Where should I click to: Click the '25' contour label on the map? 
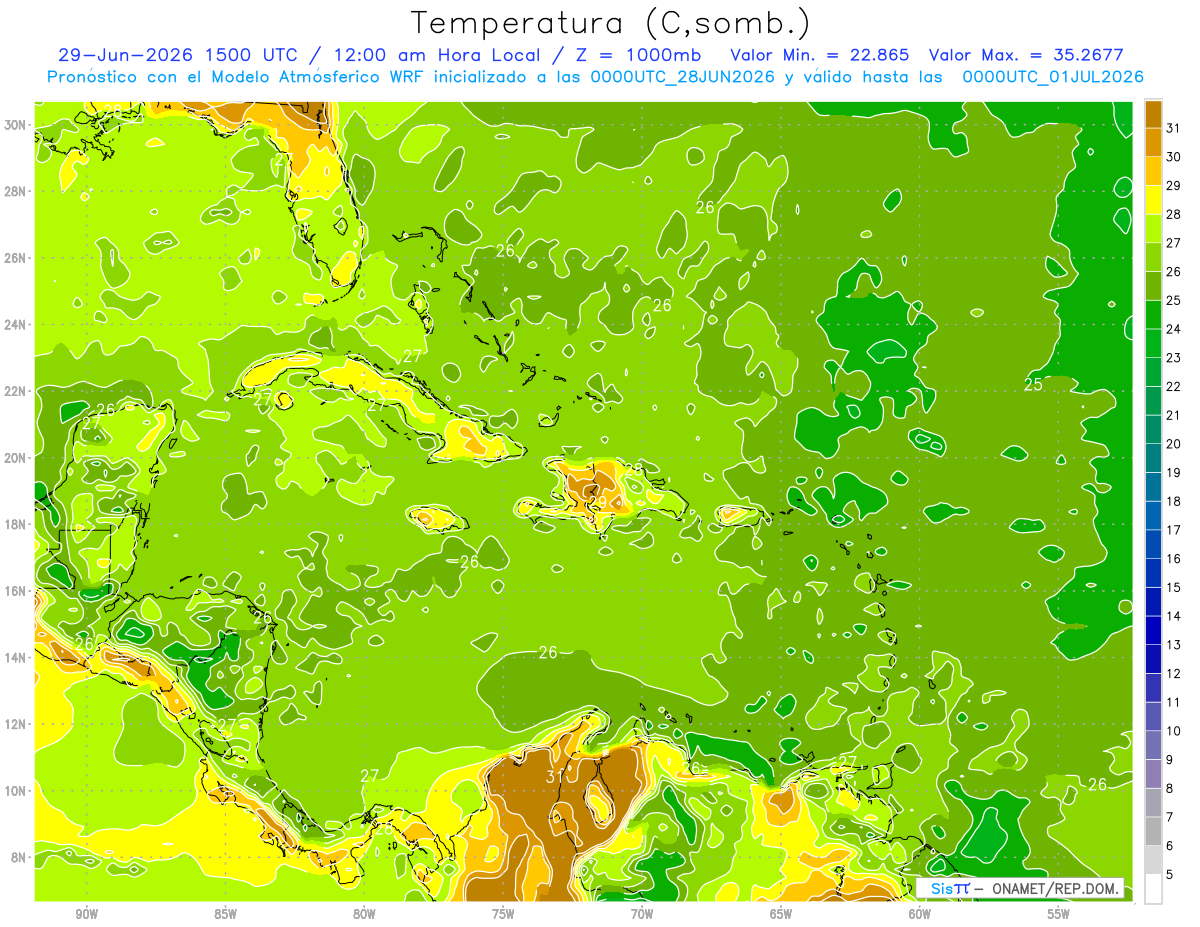click(1034, 384)
